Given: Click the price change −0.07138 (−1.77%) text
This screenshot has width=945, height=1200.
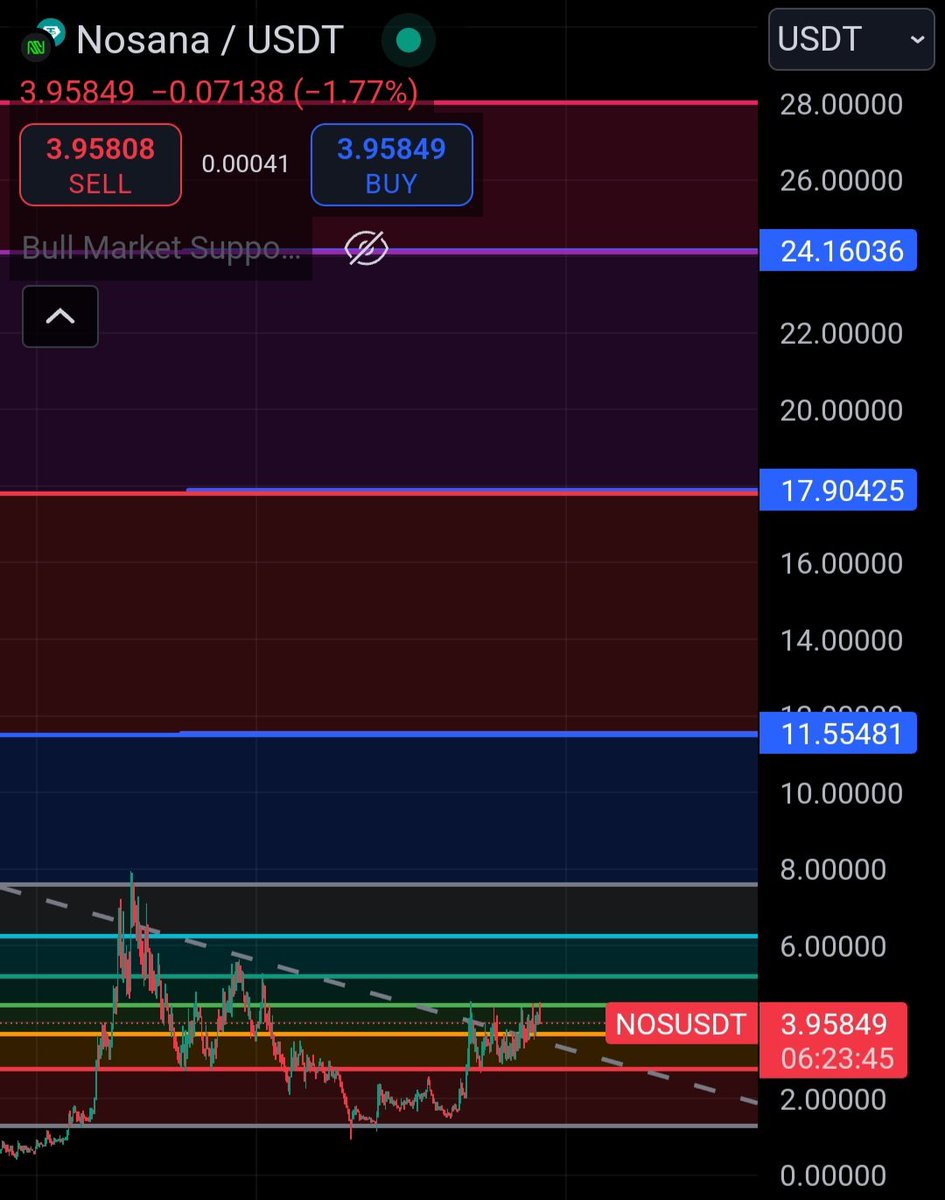Looking at the screenshot, I should click(284, 93).
